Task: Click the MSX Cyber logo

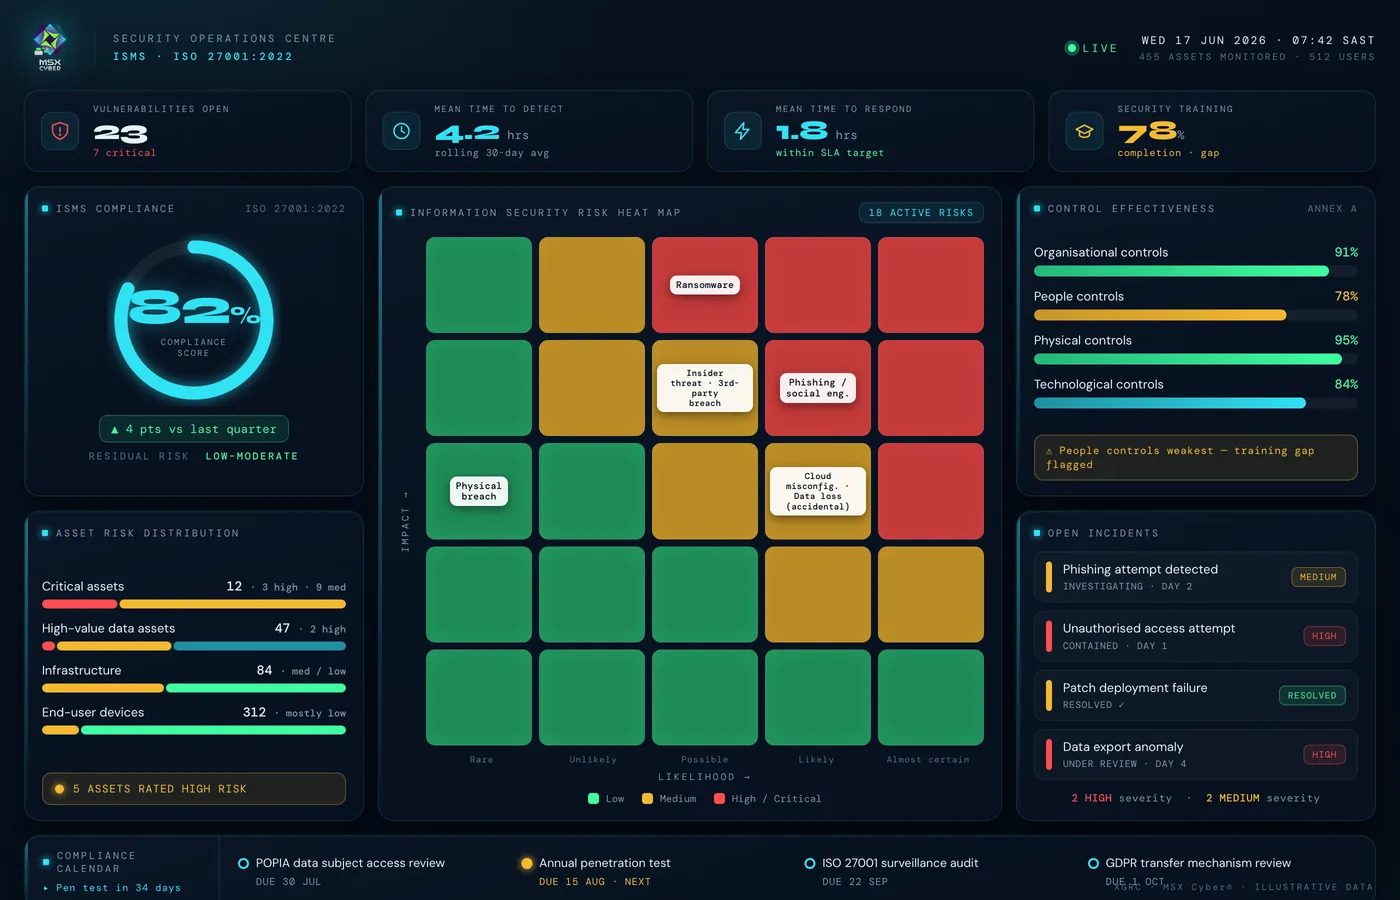Action: pyautogui.click(x=50, y=47)
